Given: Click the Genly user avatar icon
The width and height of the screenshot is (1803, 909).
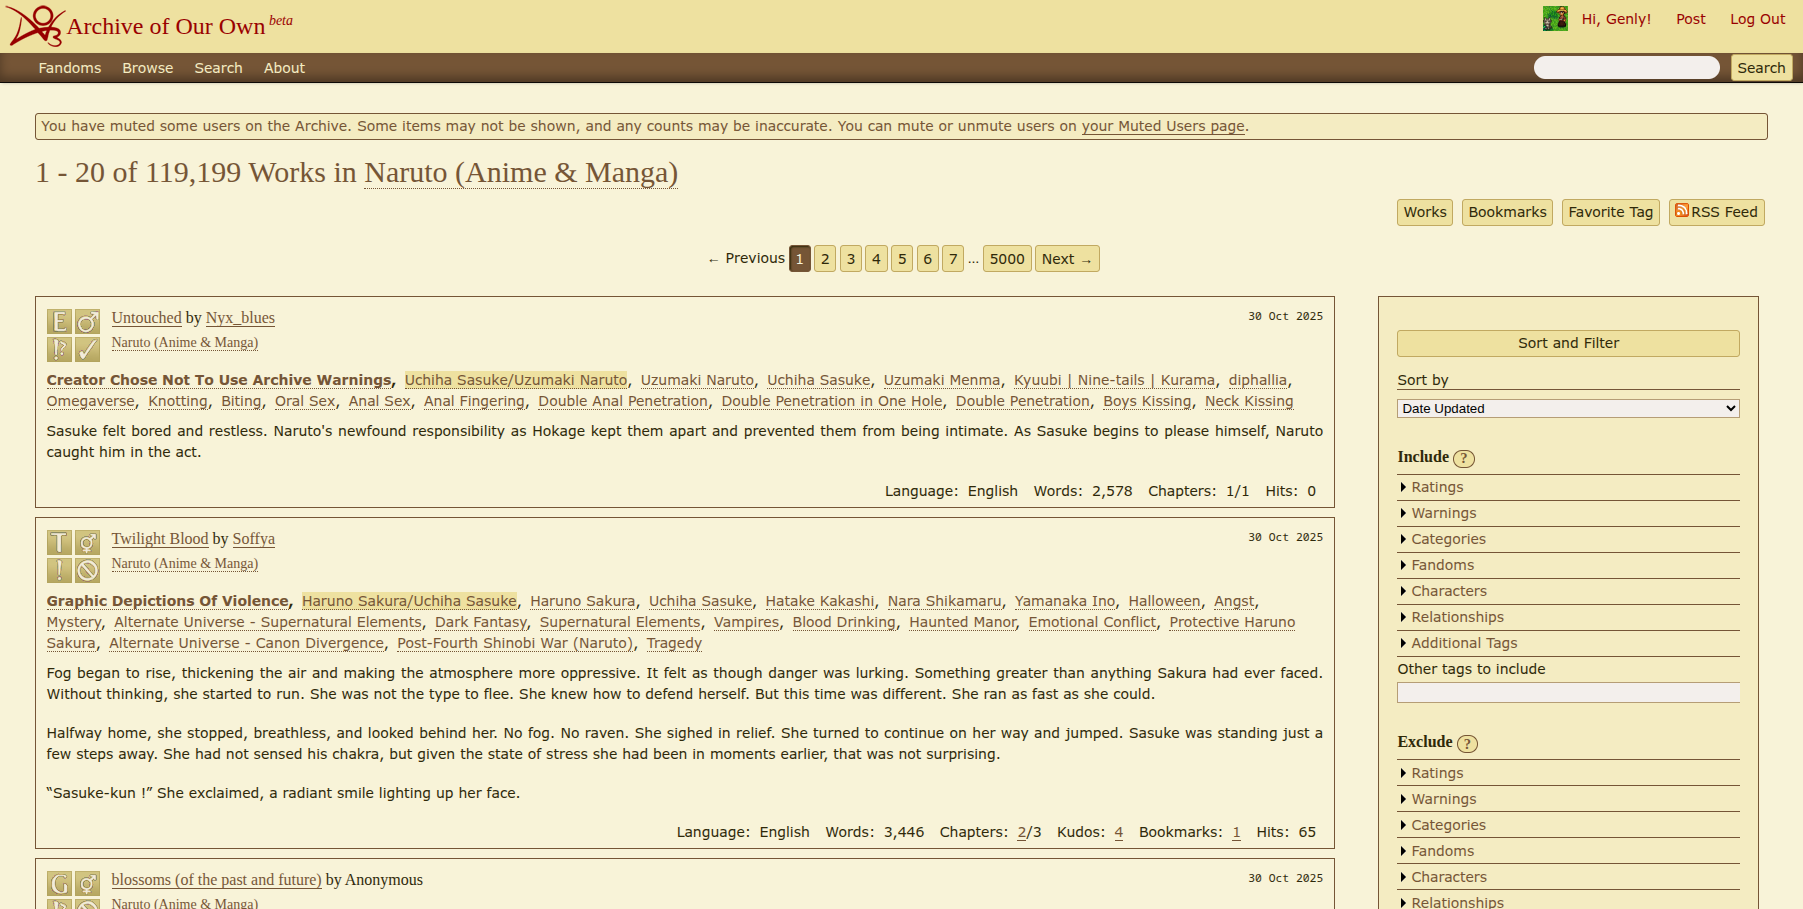Looking at the screenshot, I should (x=1555, y=18).
